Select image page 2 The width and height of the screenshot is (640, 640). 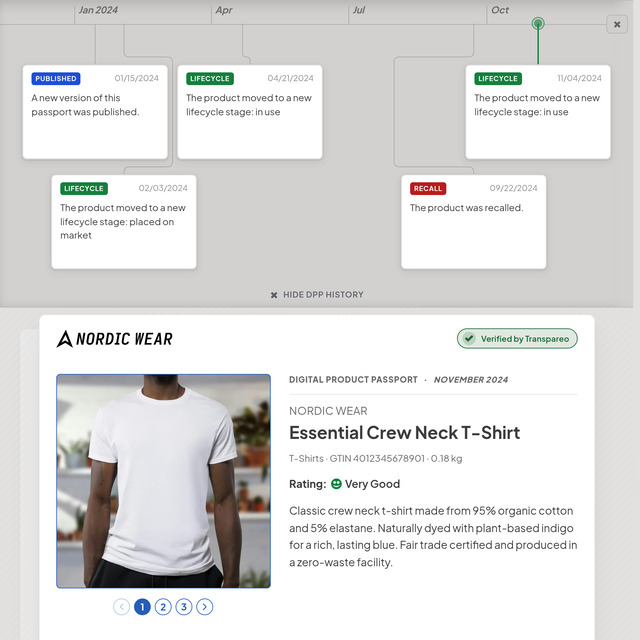(x=163, y=607)
